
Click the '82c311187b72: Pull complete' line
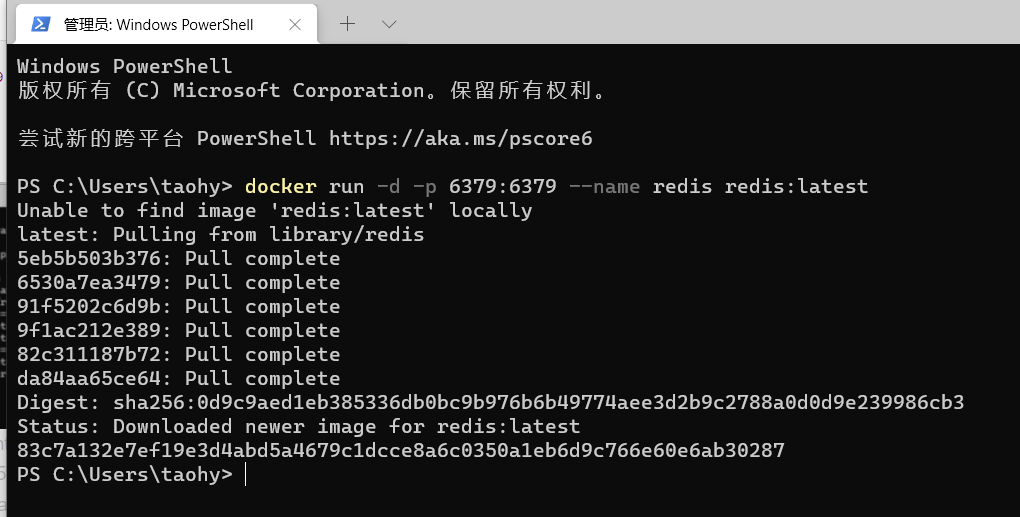(x=179, y=354)
